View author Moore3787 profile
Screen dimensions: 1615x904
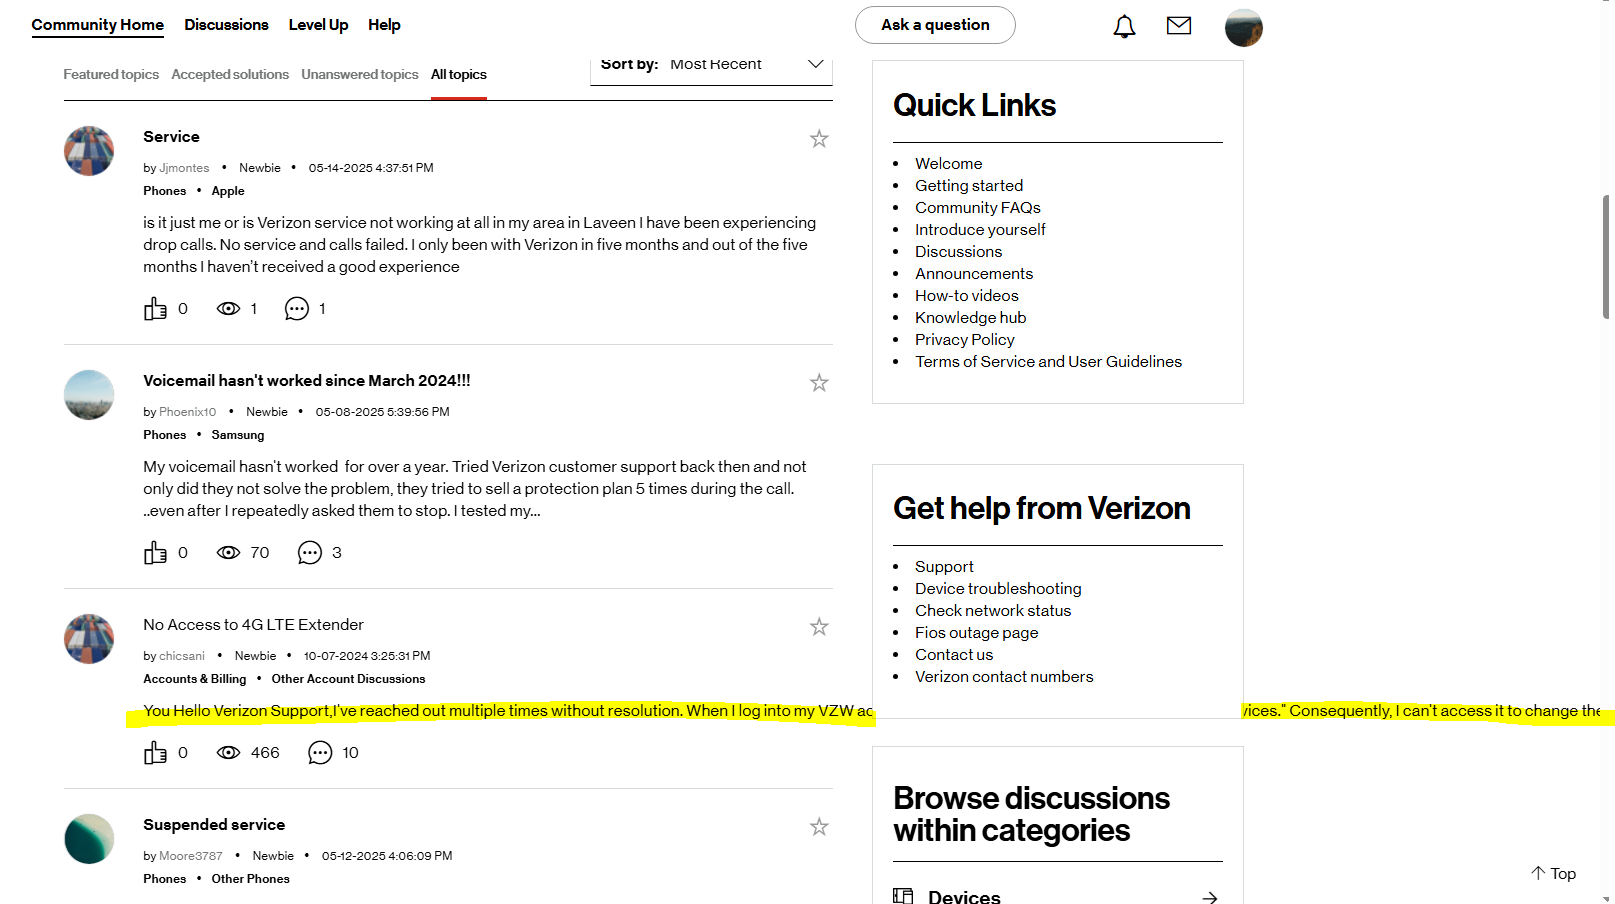(191, 856)
